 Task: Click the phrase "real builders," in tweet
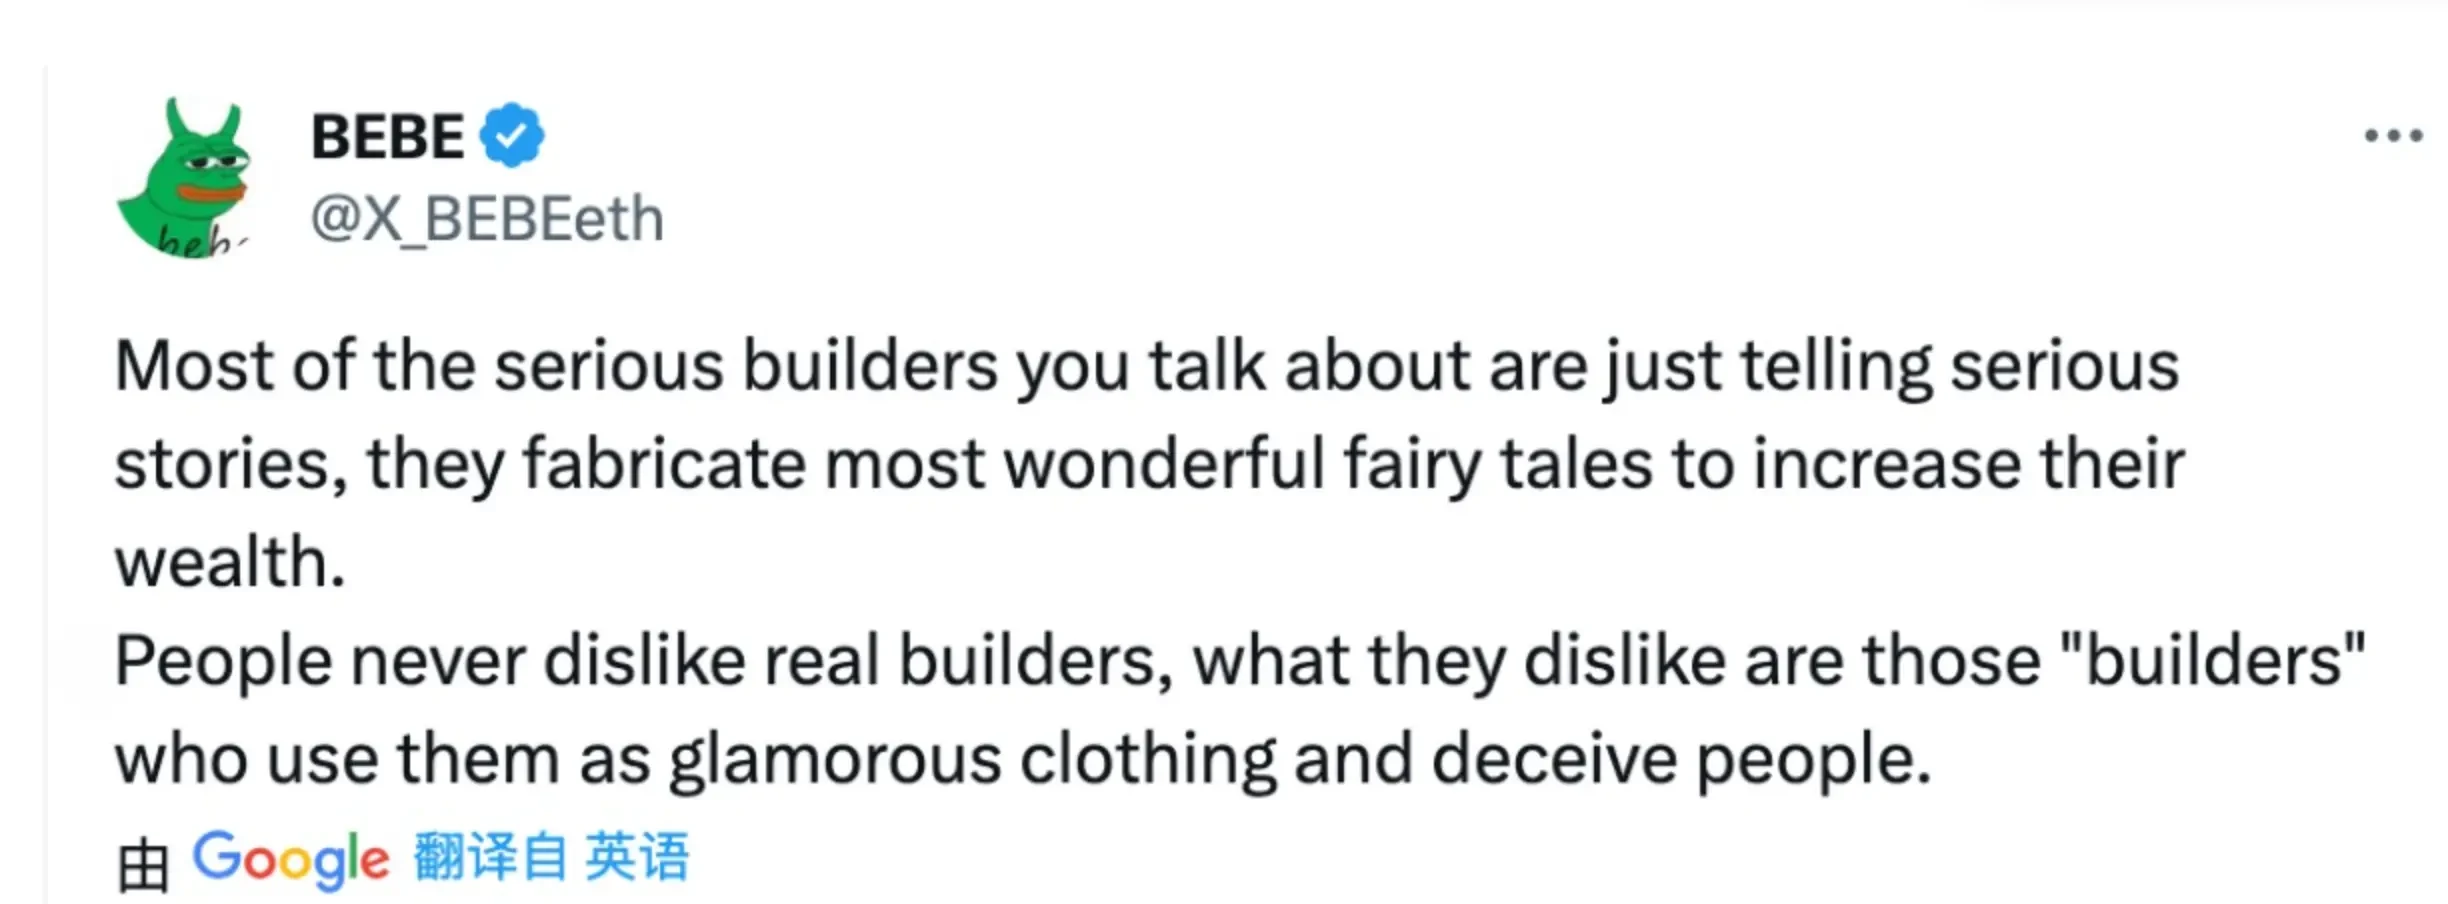968,661
